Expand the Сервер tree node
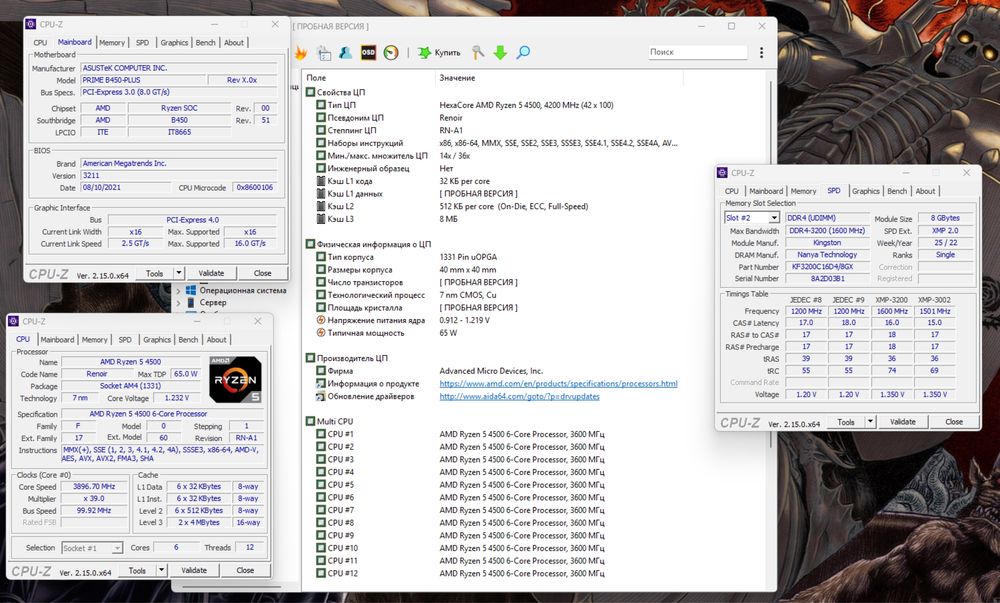Image resolution: width=1000 pixels, height=603 pixels. tap(179, 303)
